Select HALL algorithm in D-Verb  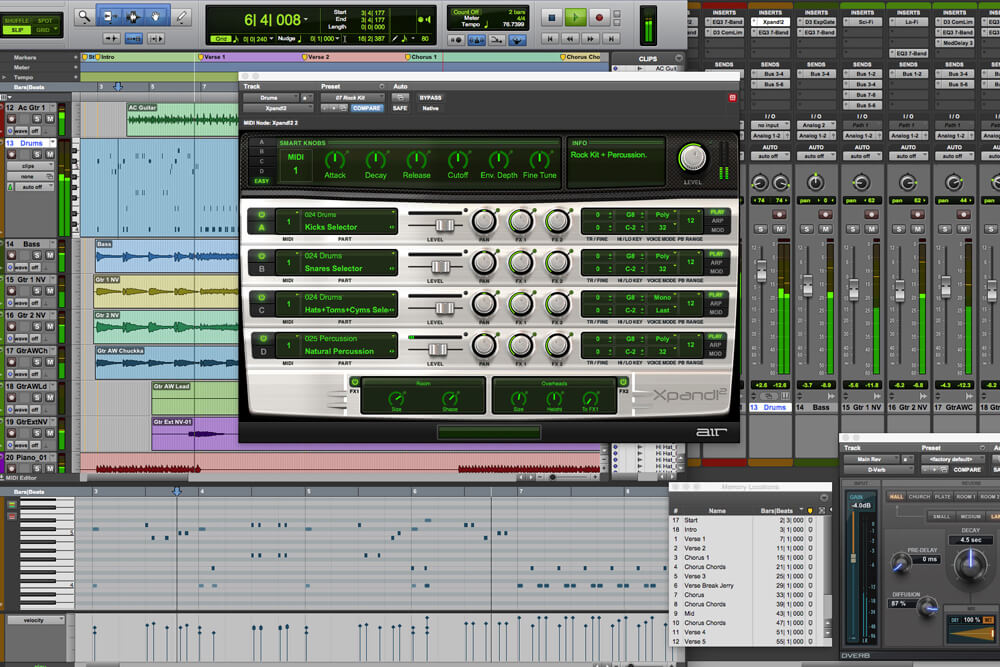896,497
